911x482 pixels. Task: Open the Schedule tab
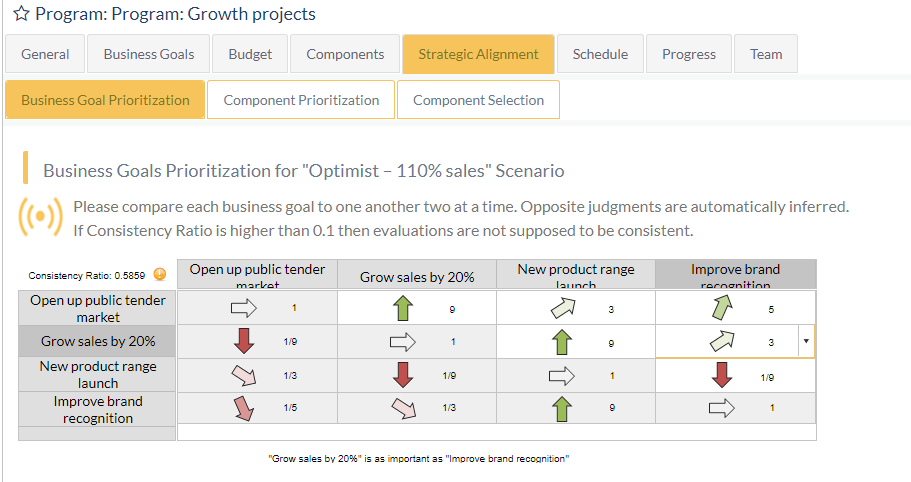tap(600, 54)
